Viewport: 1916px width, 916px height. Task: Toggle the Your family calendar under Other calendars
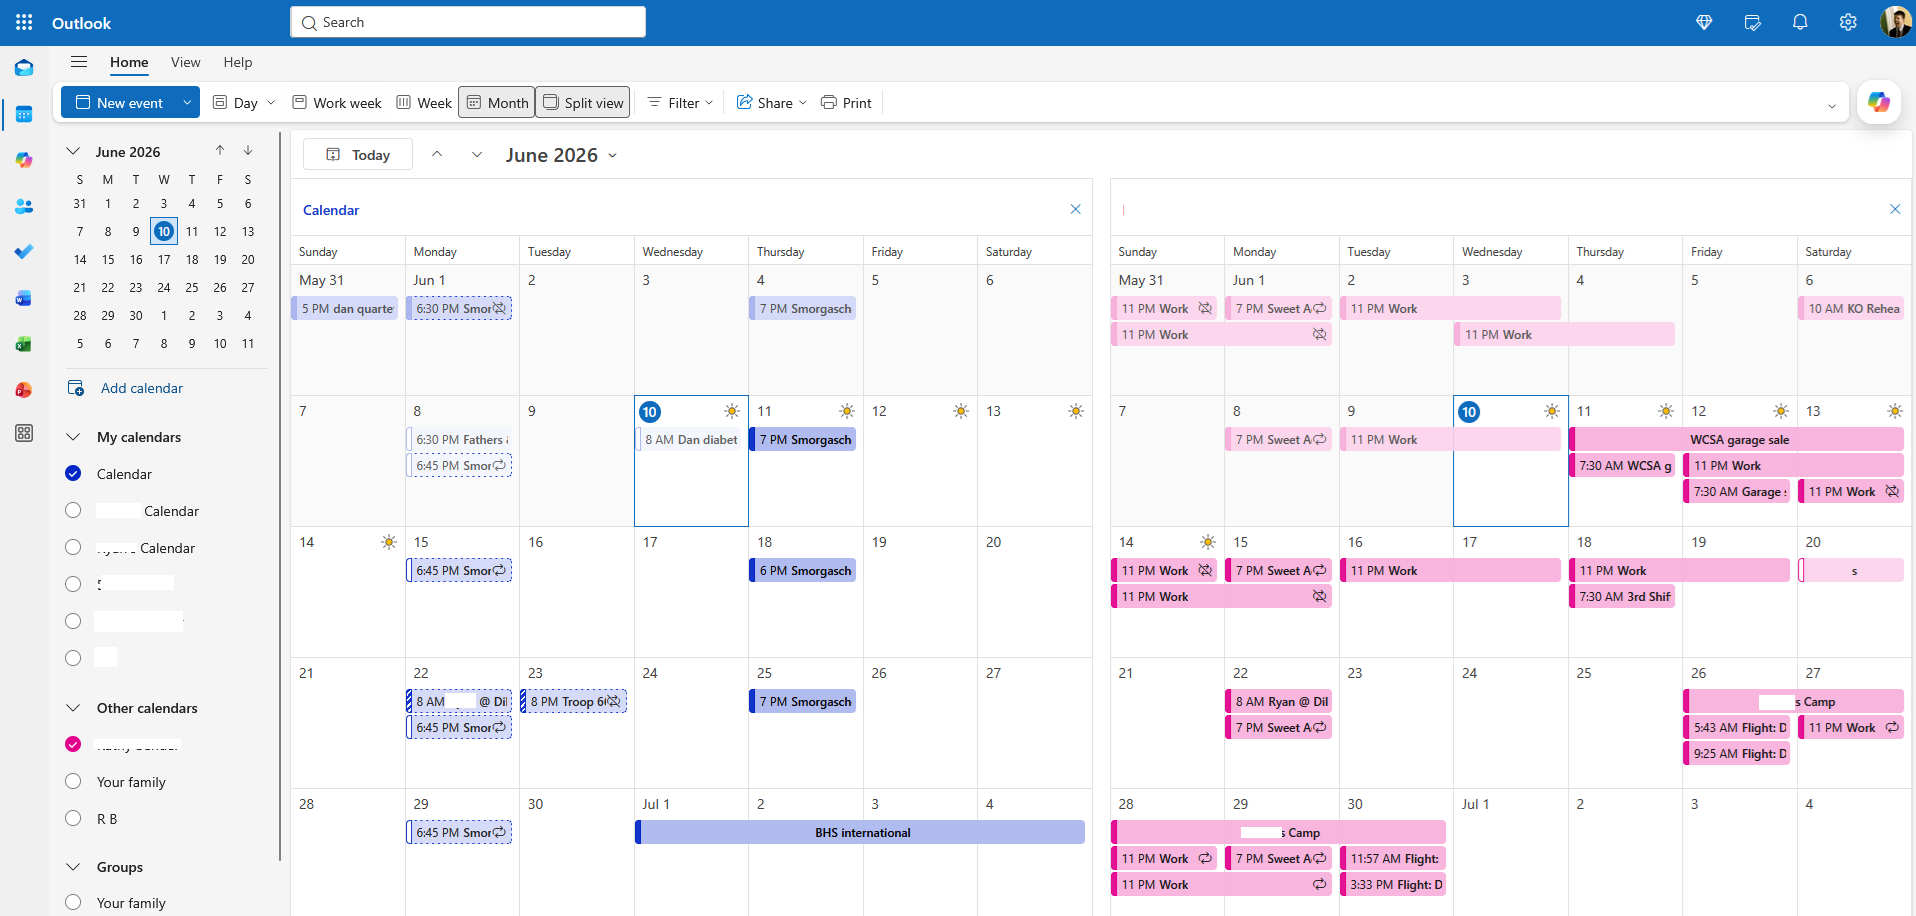click(73, 781)
